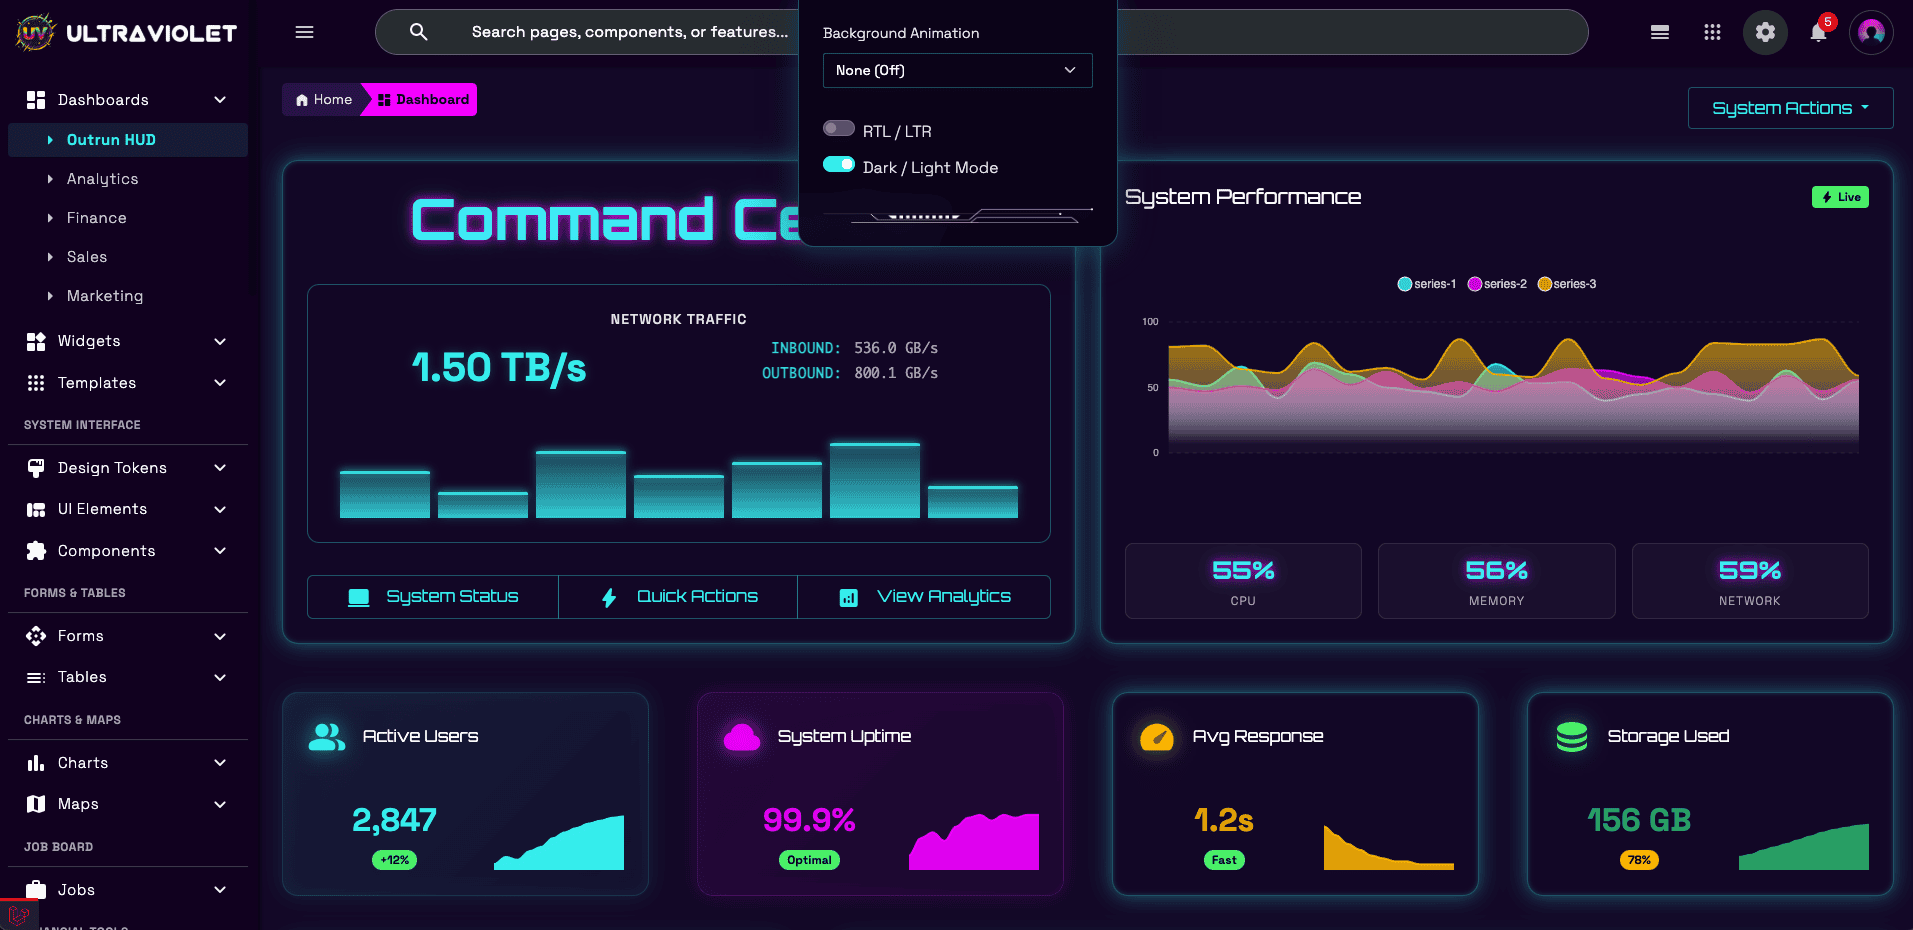Open the notifications bell with 5 alerts
This screenshot has width=1913, height=930.
(1819, 32)
